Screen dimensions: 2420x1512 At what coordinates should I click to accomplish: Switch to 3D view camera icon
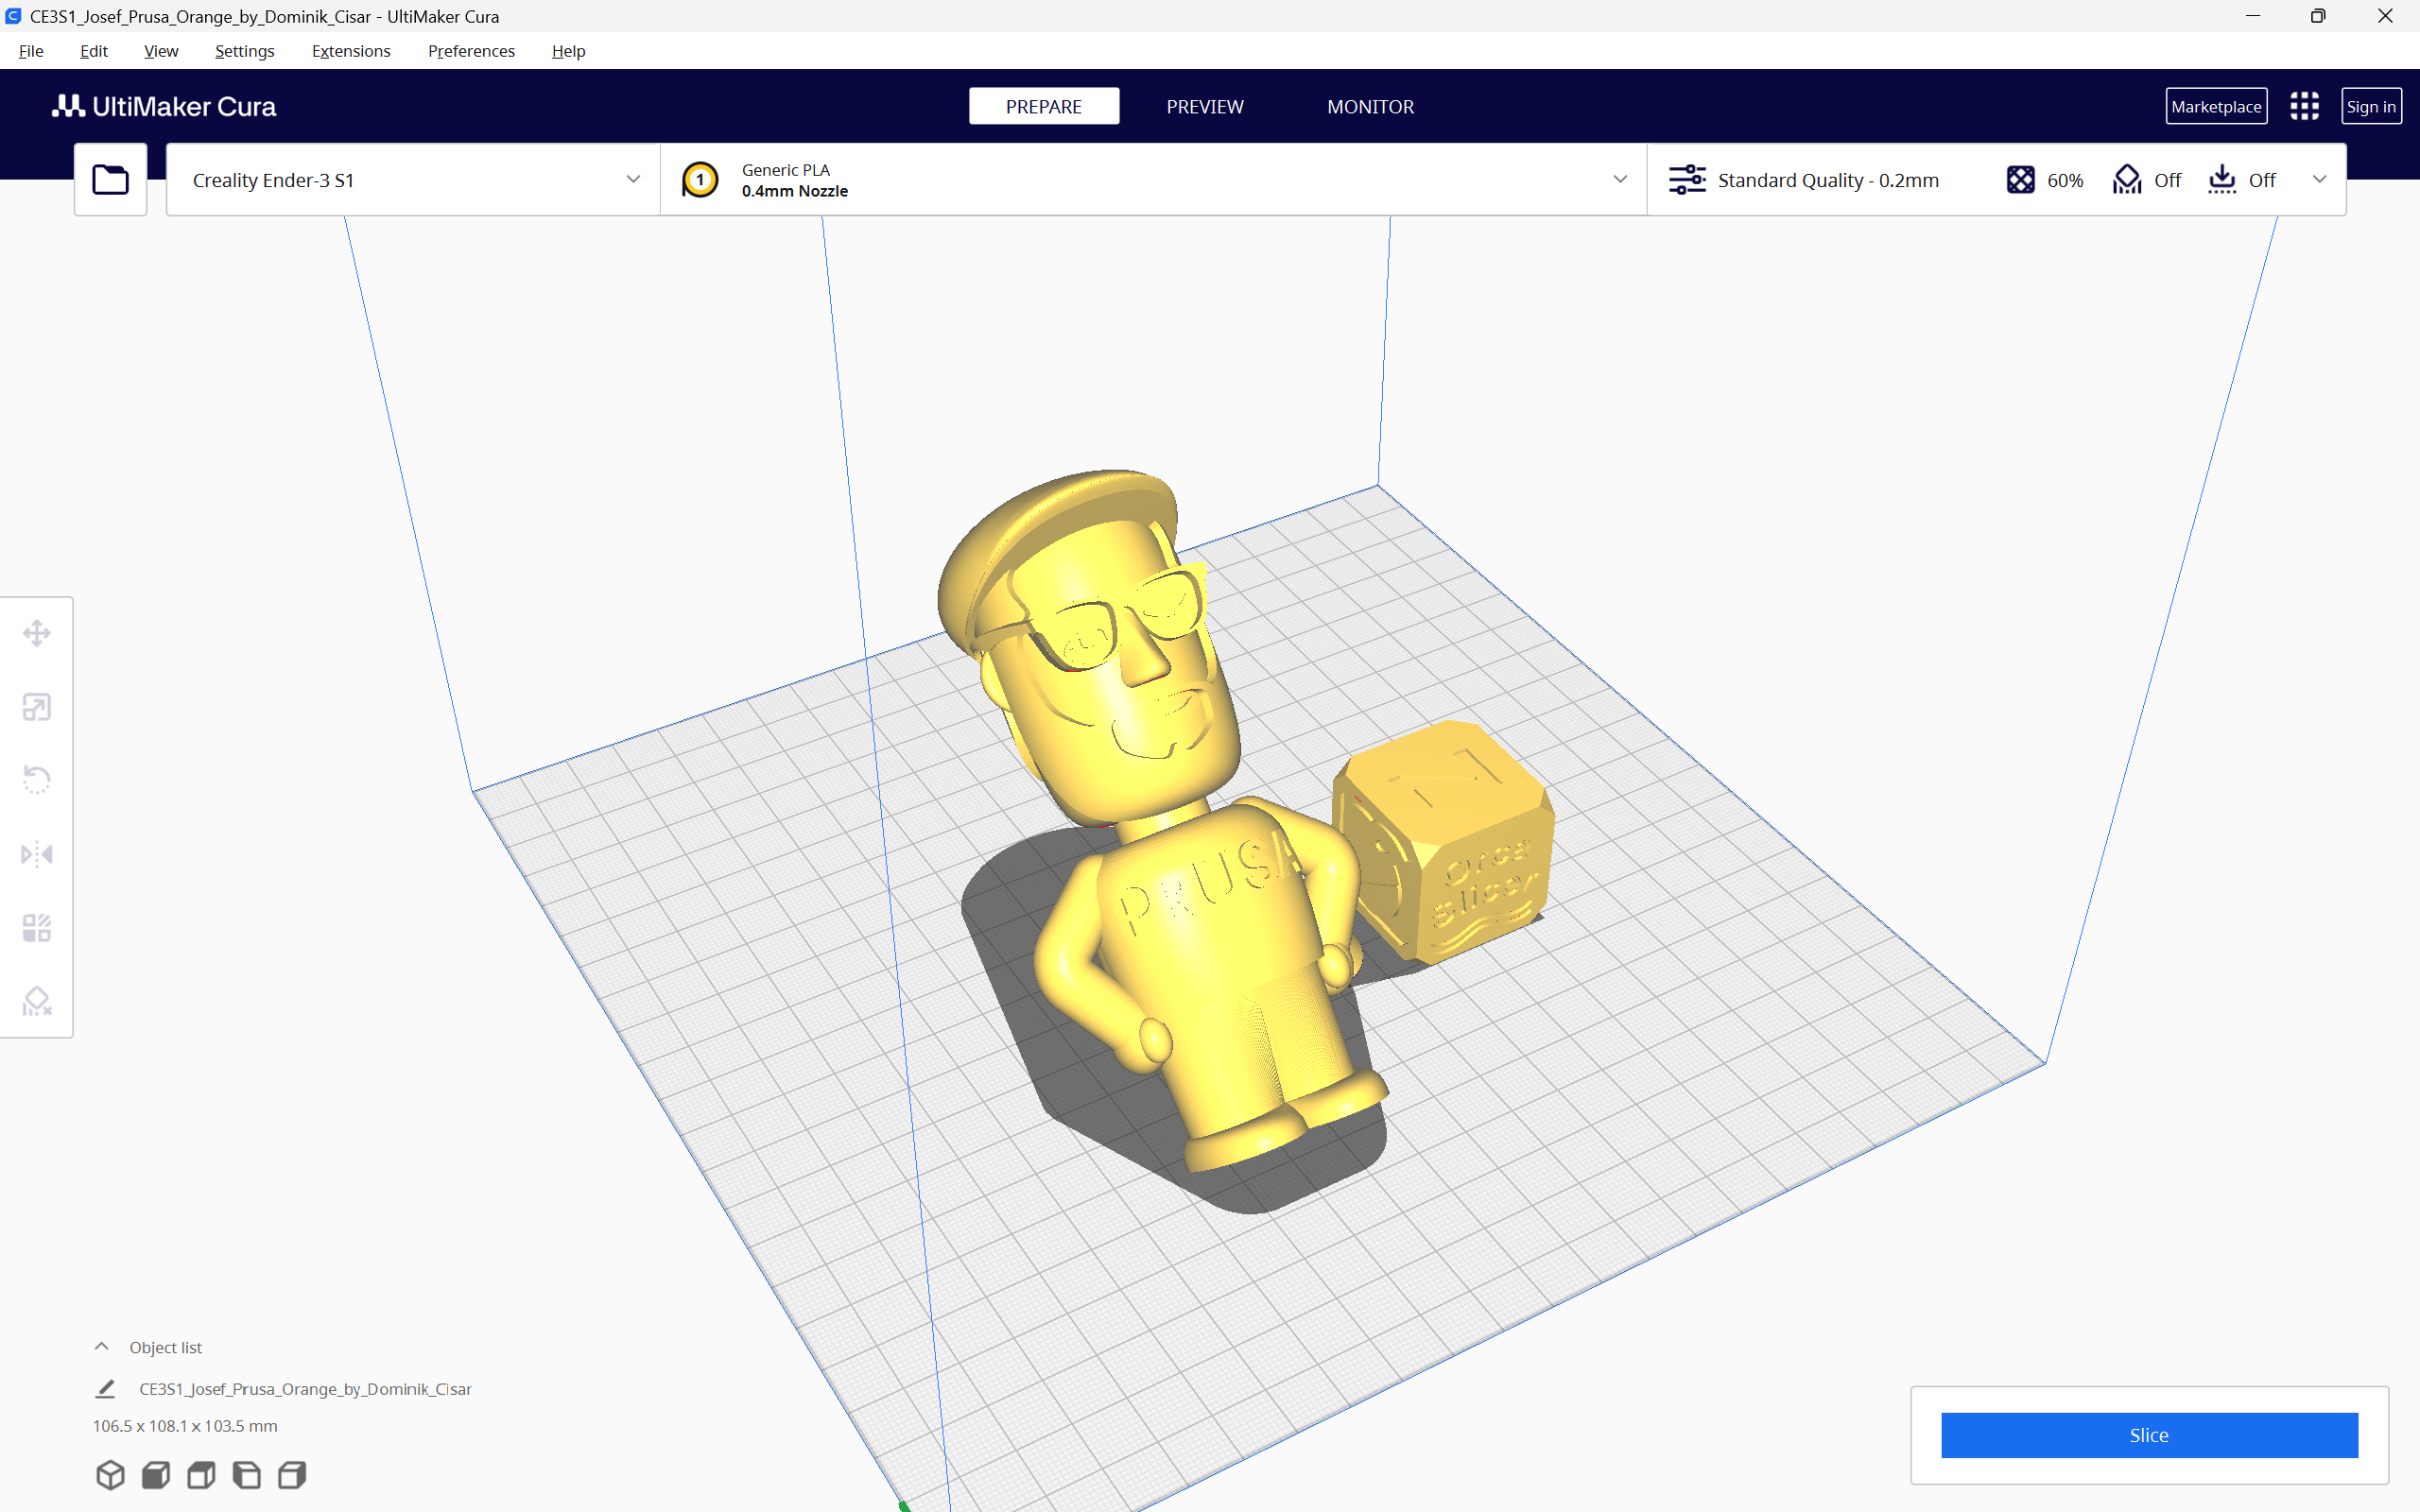[110, 1475]
